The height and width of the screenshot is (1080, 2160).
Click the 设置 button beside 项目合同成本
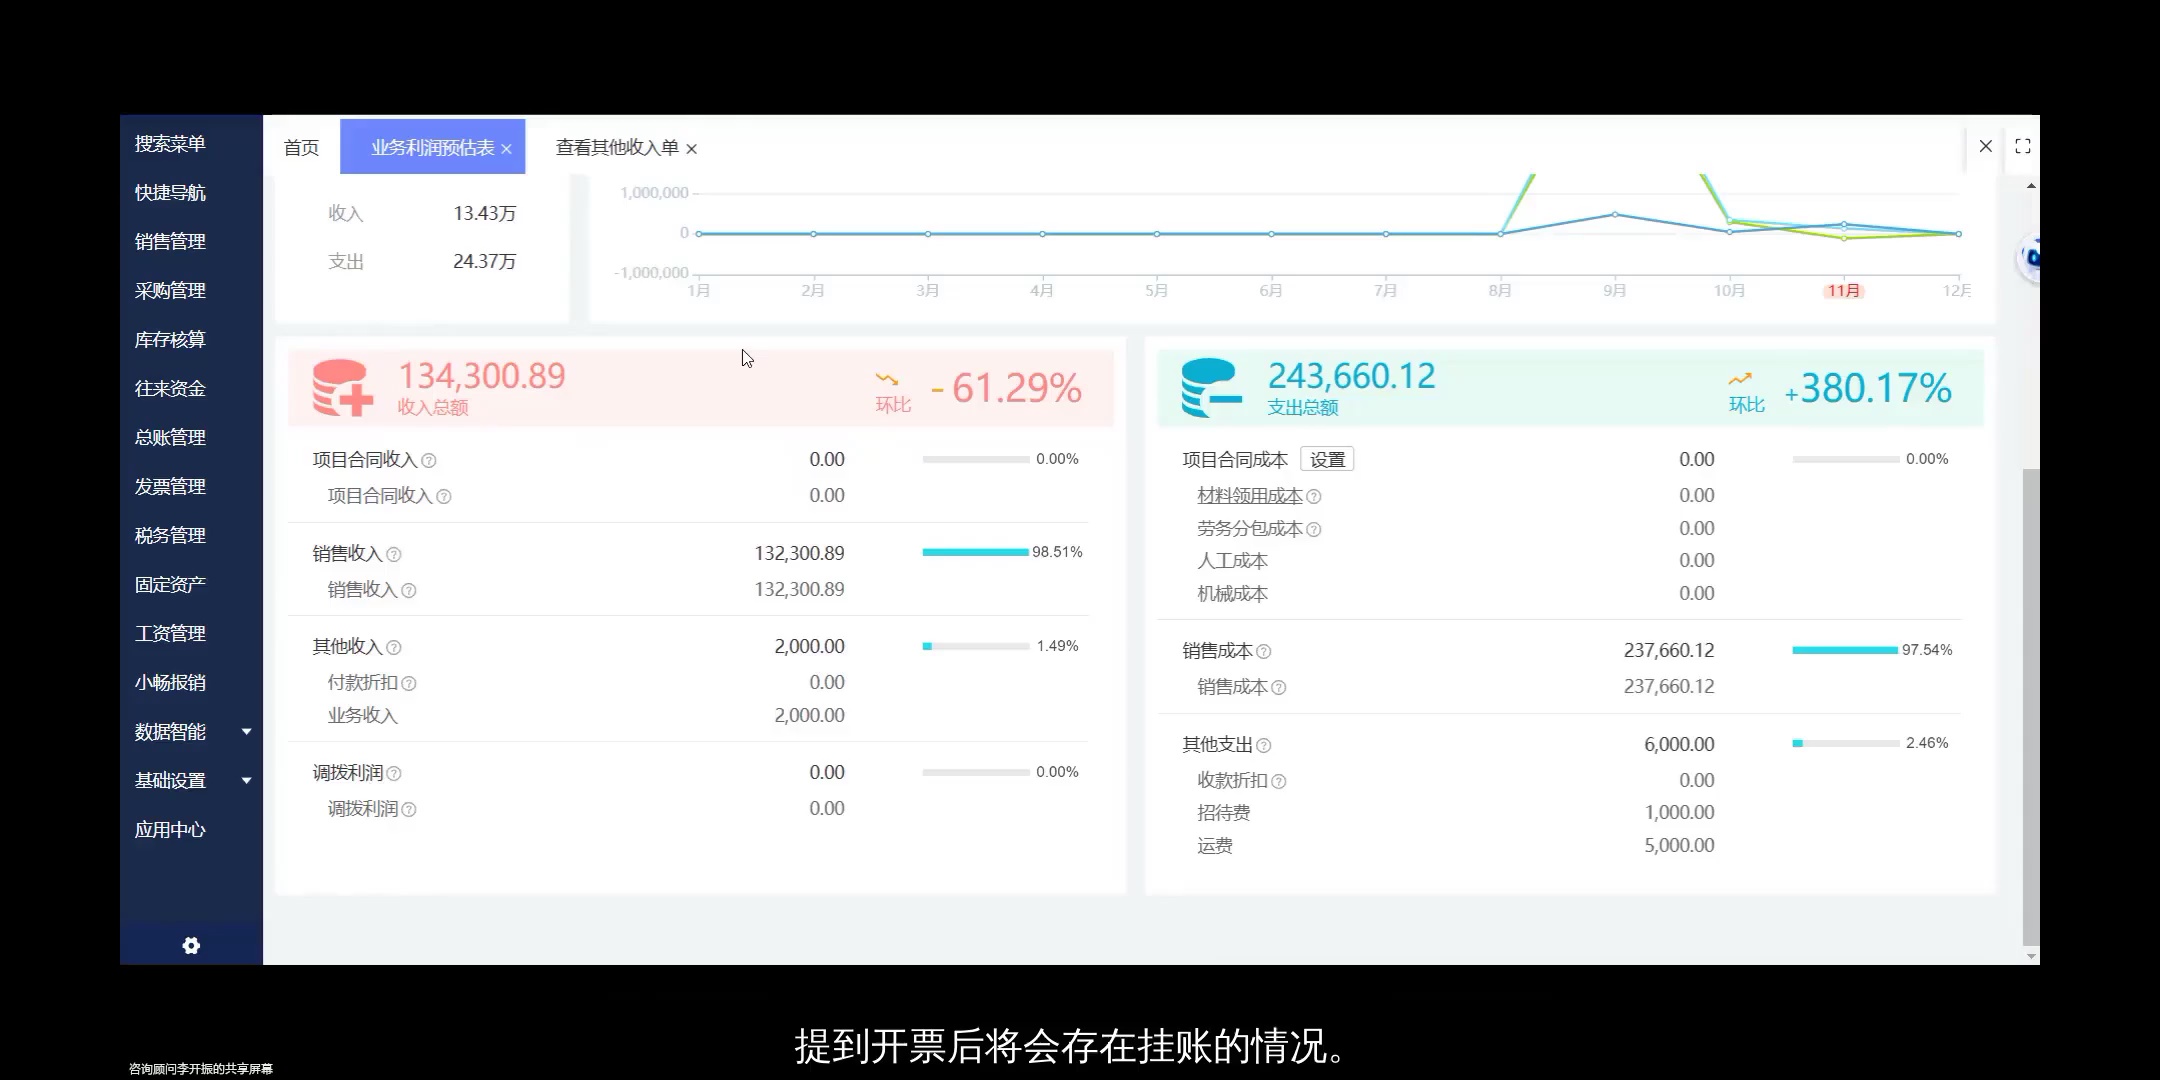click(1327, 458)
